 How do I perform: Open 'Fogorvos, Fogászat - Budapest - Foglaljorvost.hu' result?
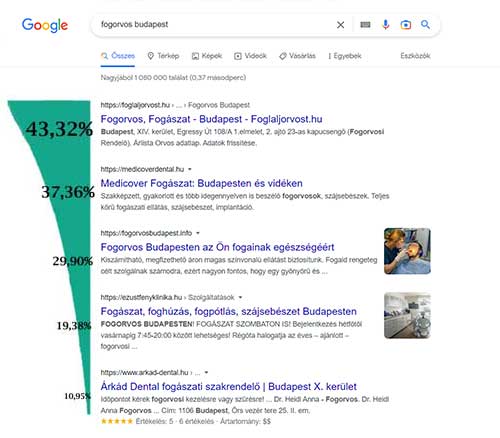(x=211, y=119)
